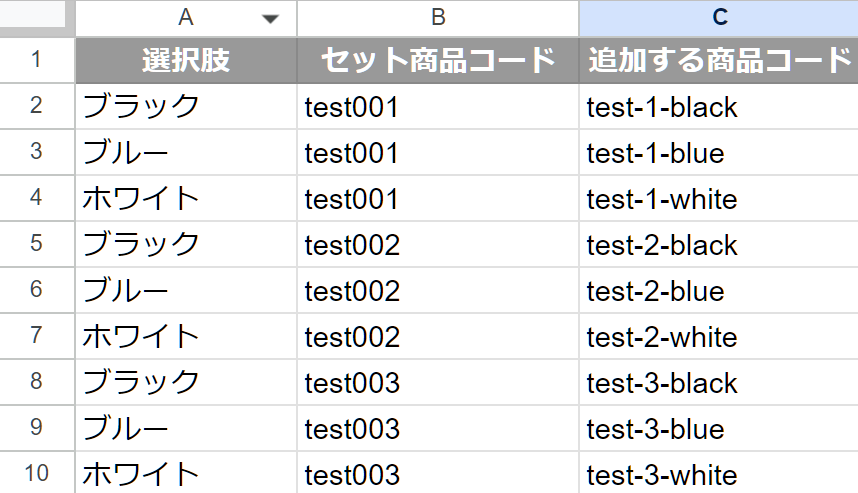The height and width of the screenshot is (493, 858).
Task: Select cell containing test-2-blue
Action: click(655, 291)
